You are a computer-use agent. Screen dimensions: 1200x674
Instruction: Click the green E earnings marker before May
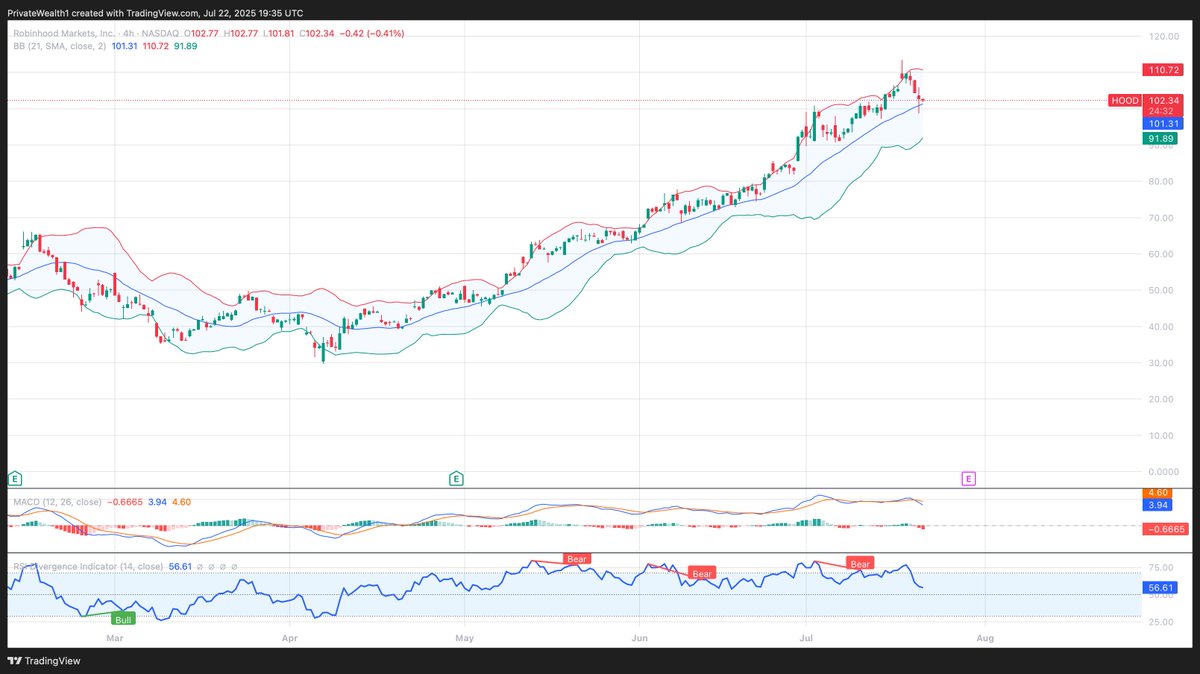[x=456, y=479]
